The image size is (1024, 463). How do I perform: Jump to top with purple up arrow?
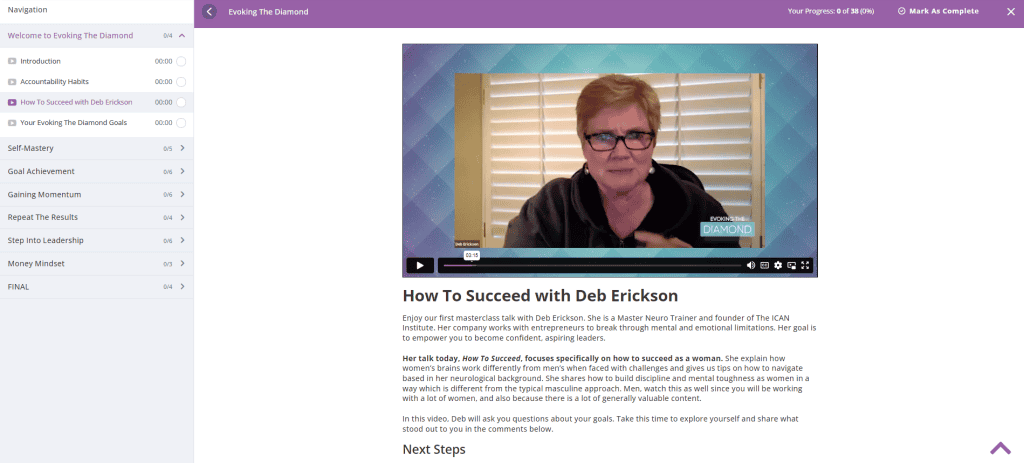(1000, 448)
